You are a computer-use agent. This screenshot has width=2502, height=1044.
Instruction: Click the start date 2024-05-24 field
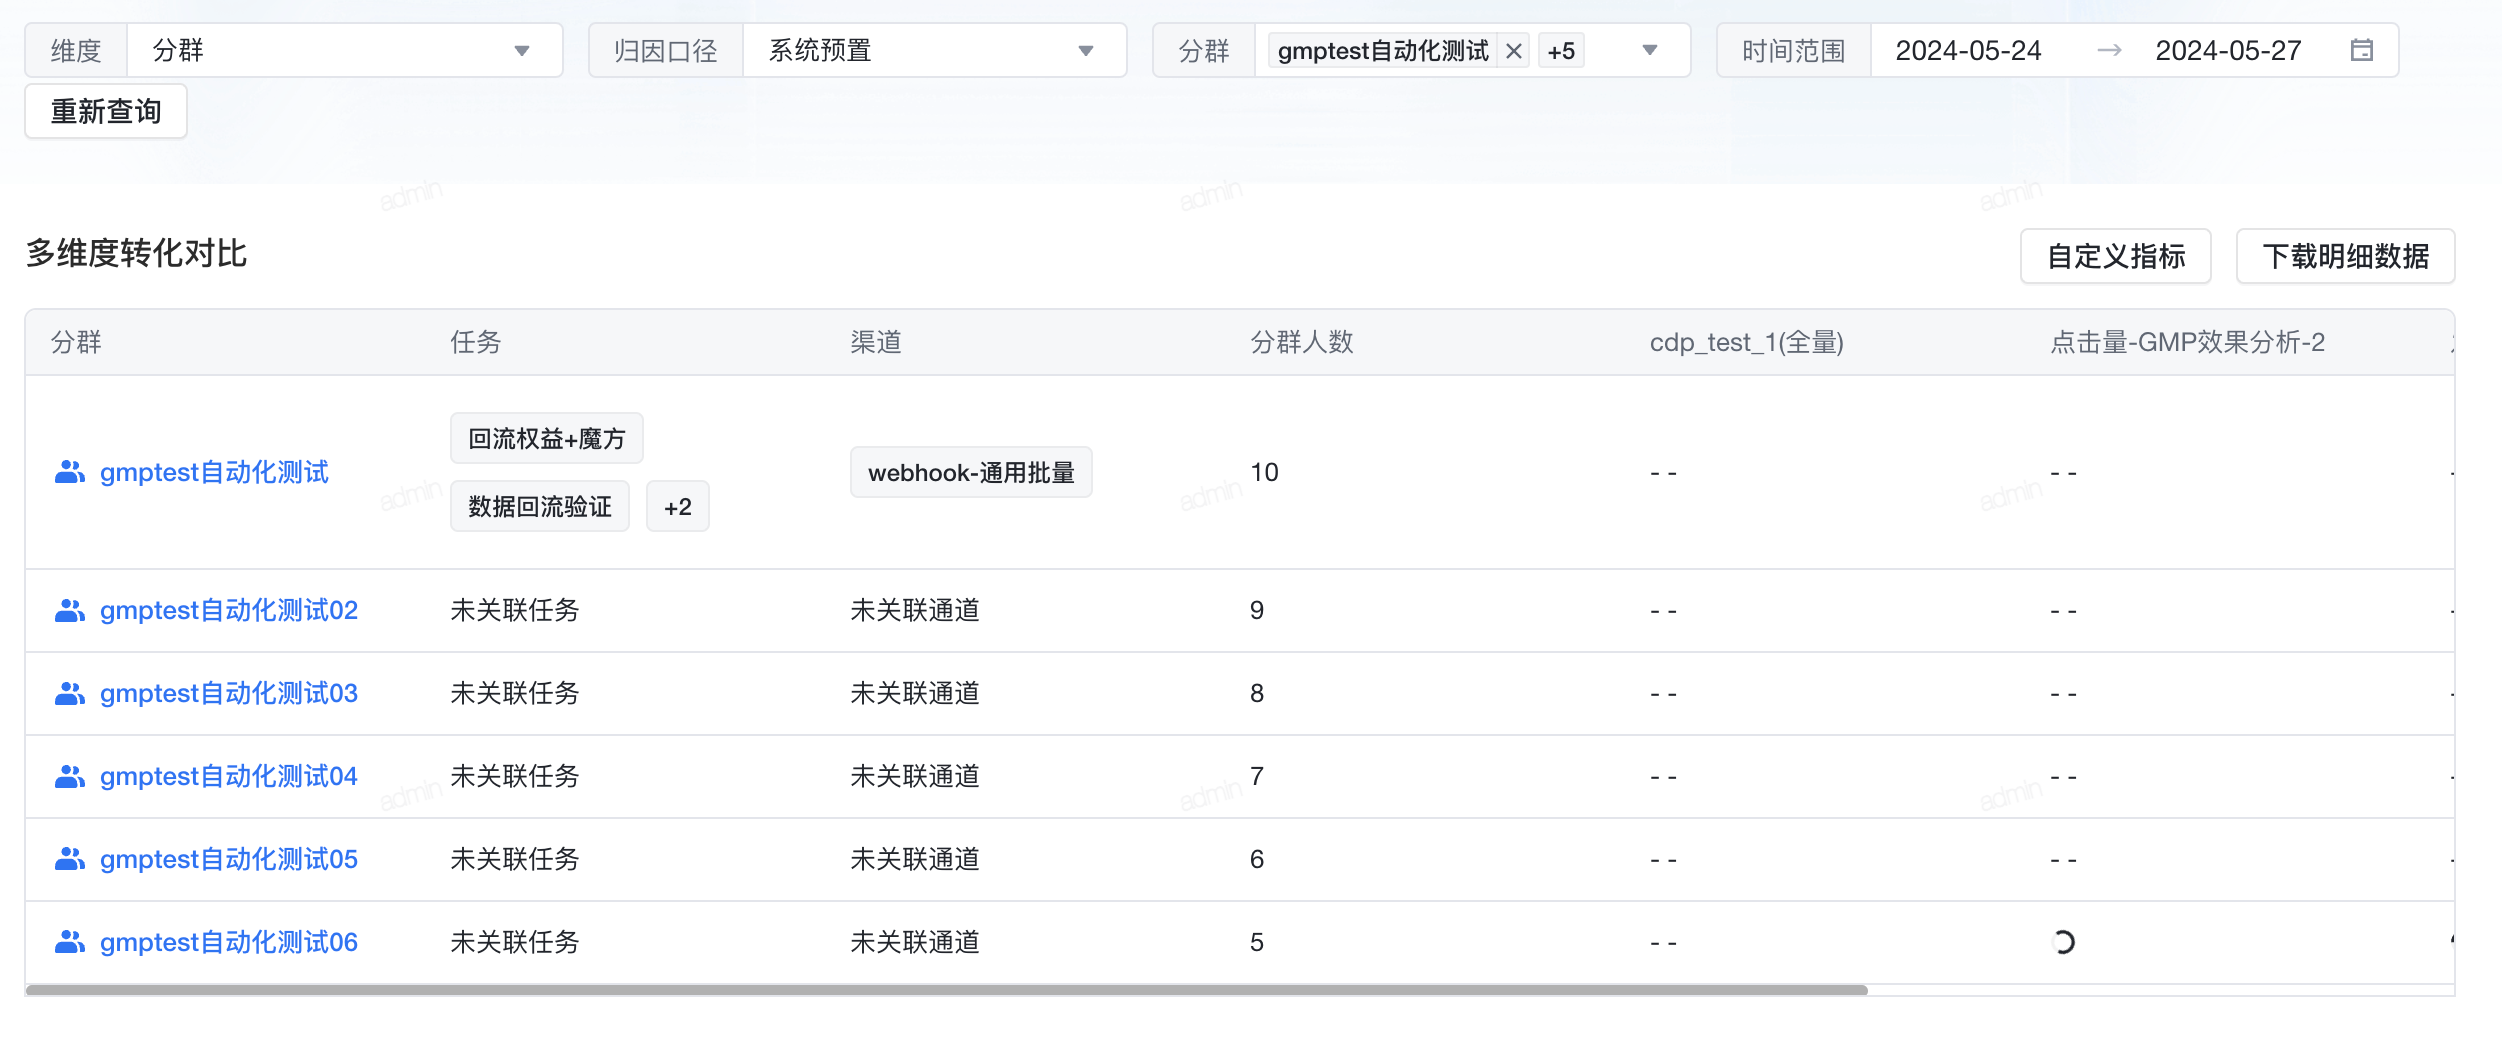[x=1968, y=50]
